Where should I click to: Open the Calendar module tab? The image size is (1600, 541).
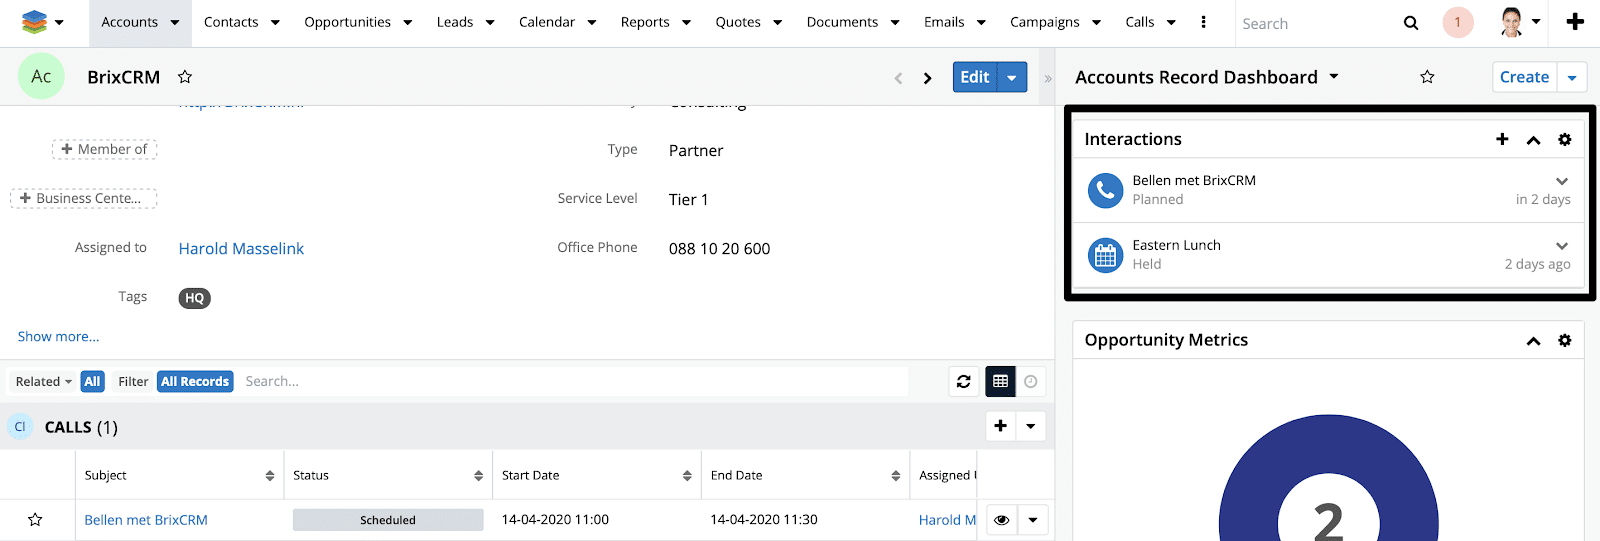pyautogui.click(x=547, y=22)
